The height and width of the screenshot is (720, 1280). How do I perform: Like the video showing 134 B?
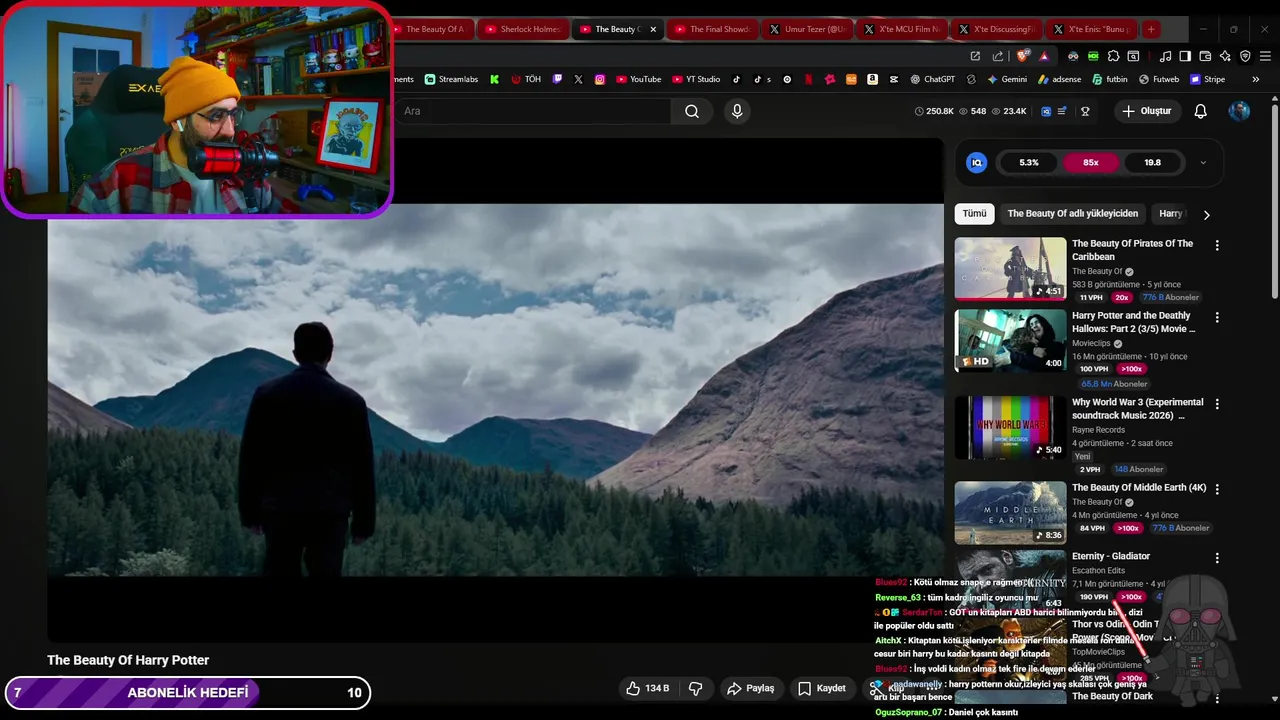click(x=647, y=688)
